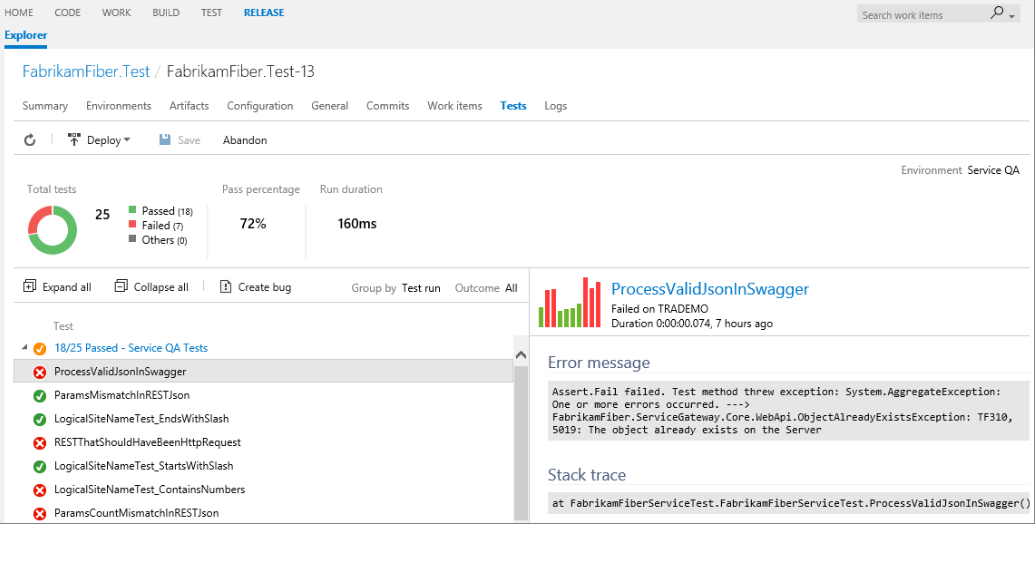This screenshot has height=562, width=1035.
Task: Open the 18/25 Passed - Service QA Tests link
Action: coord(131,348)
